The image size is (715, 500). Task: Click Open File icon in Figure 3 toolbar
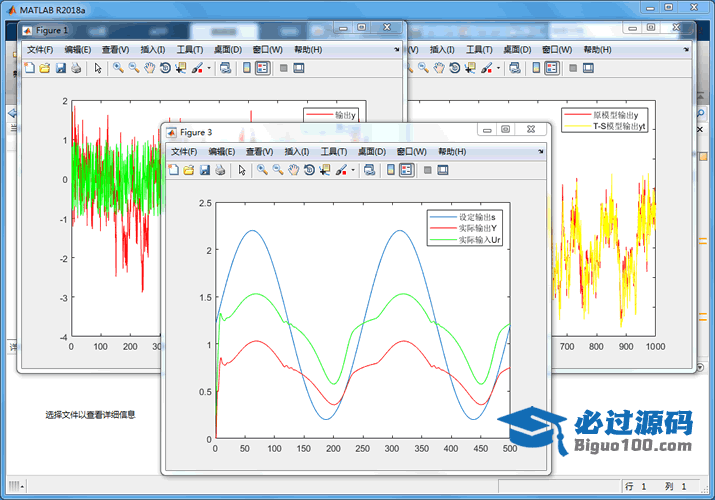189,170
